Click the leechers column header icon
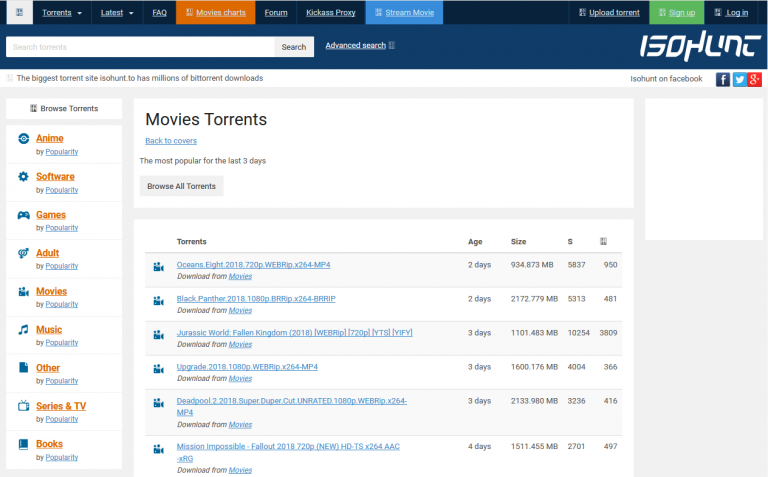 [x=603, y=241]
